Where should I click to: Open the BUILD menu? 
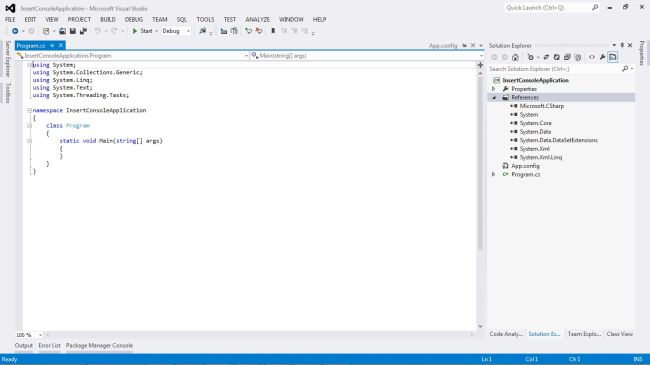click(x=108, y=19)
